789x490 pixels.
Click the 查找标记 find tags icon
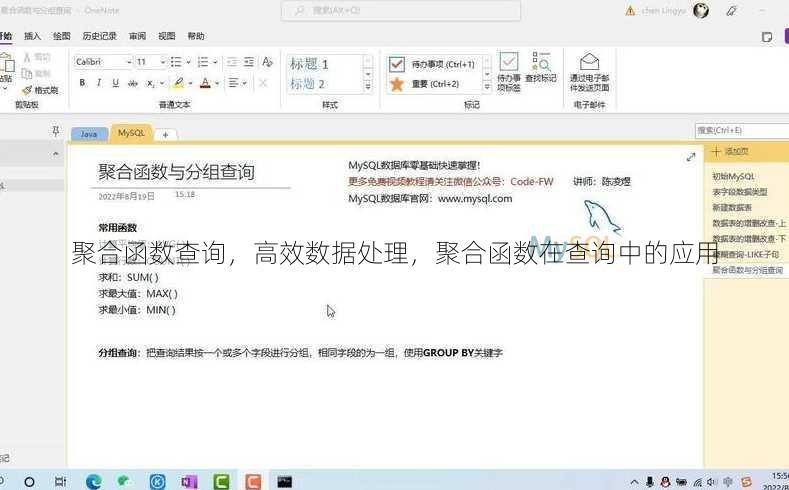[541, 67]
